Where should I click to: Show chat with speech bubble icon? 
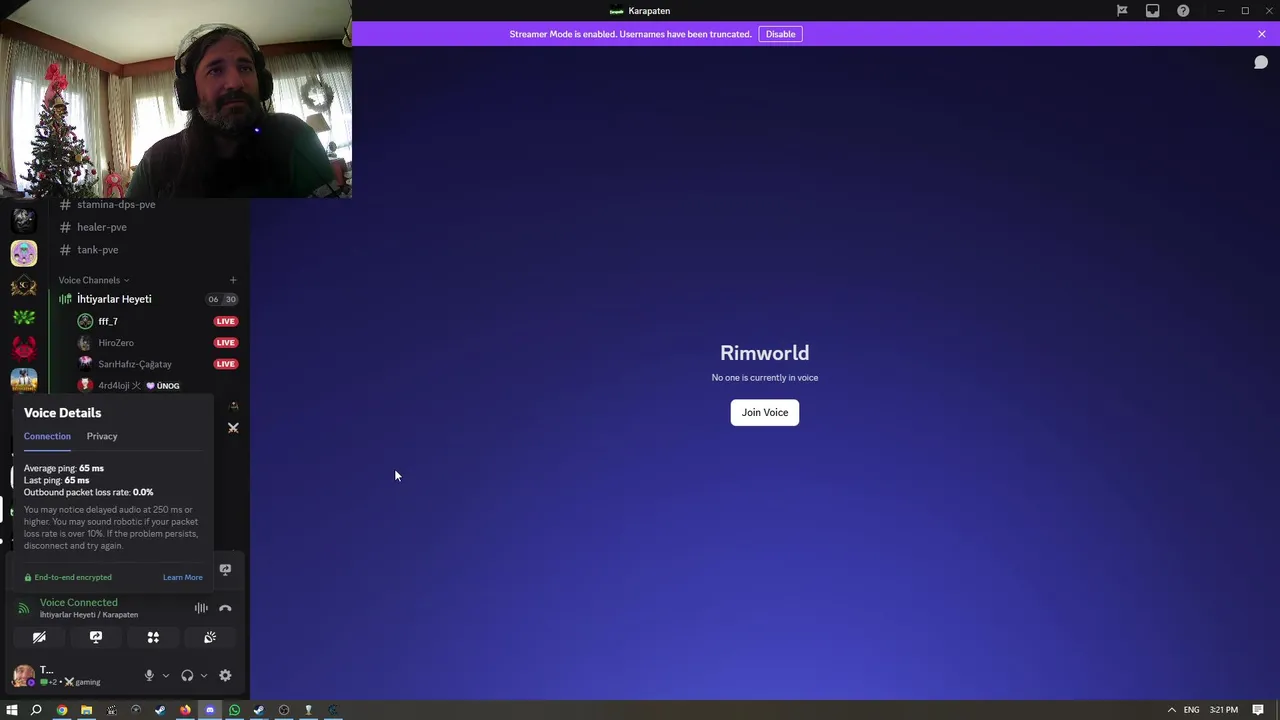[x=1261, y=63]
